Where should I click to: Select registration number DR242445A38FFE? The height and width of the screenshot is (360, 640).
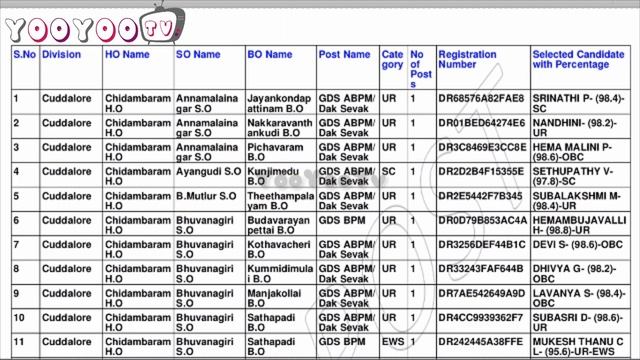tap(480, 342)
